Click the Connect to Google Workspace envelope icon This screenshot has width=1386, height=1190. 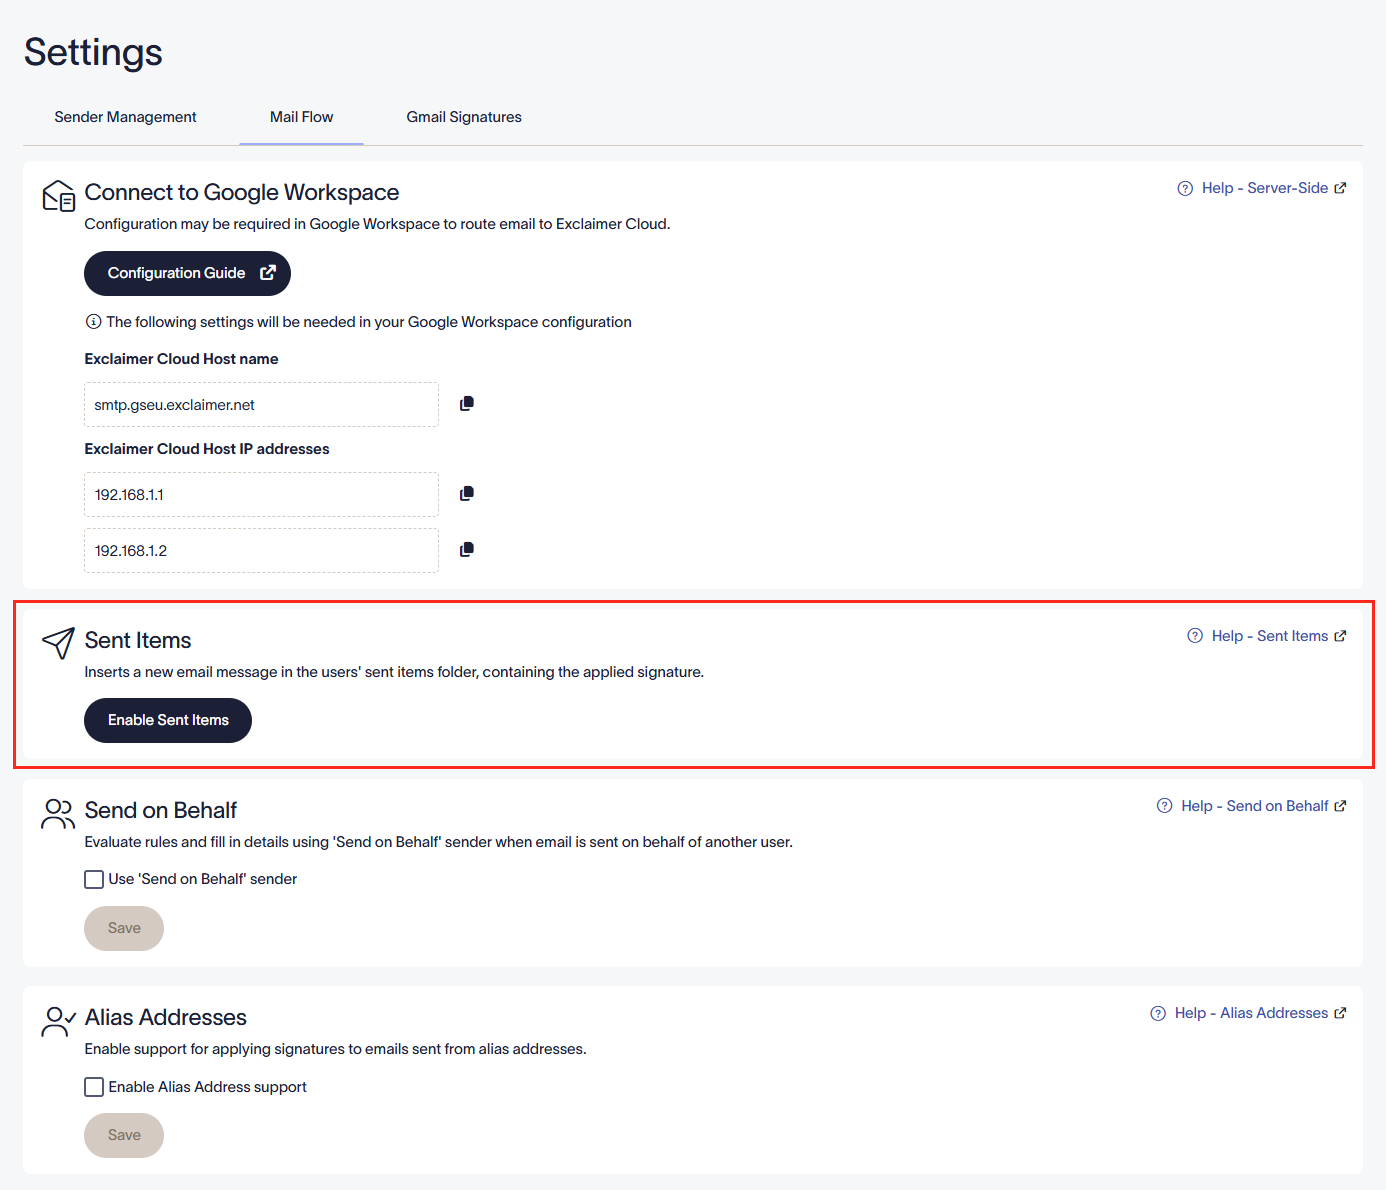pos(58,196)
